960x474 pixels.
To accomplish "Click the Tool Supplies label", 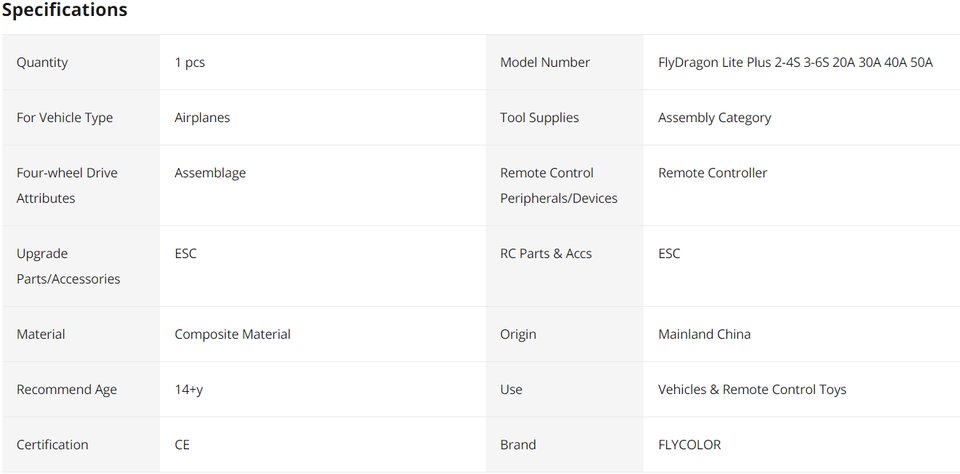I will coord(539,117).
